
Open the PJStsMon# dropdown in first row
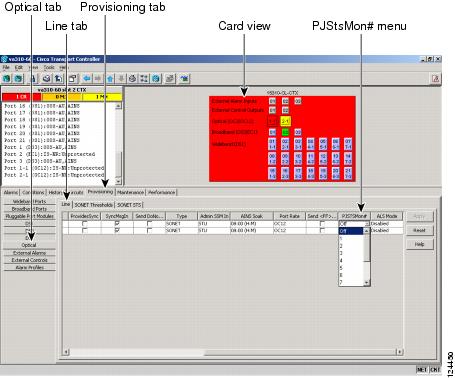click(354, 224)
